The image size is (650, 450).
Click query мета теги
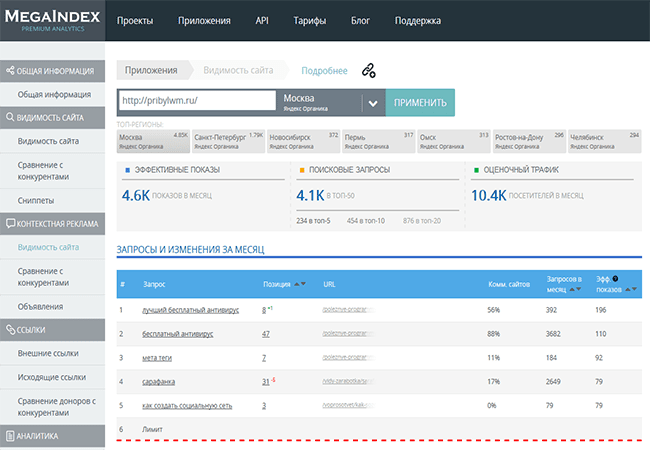(157, 358)
